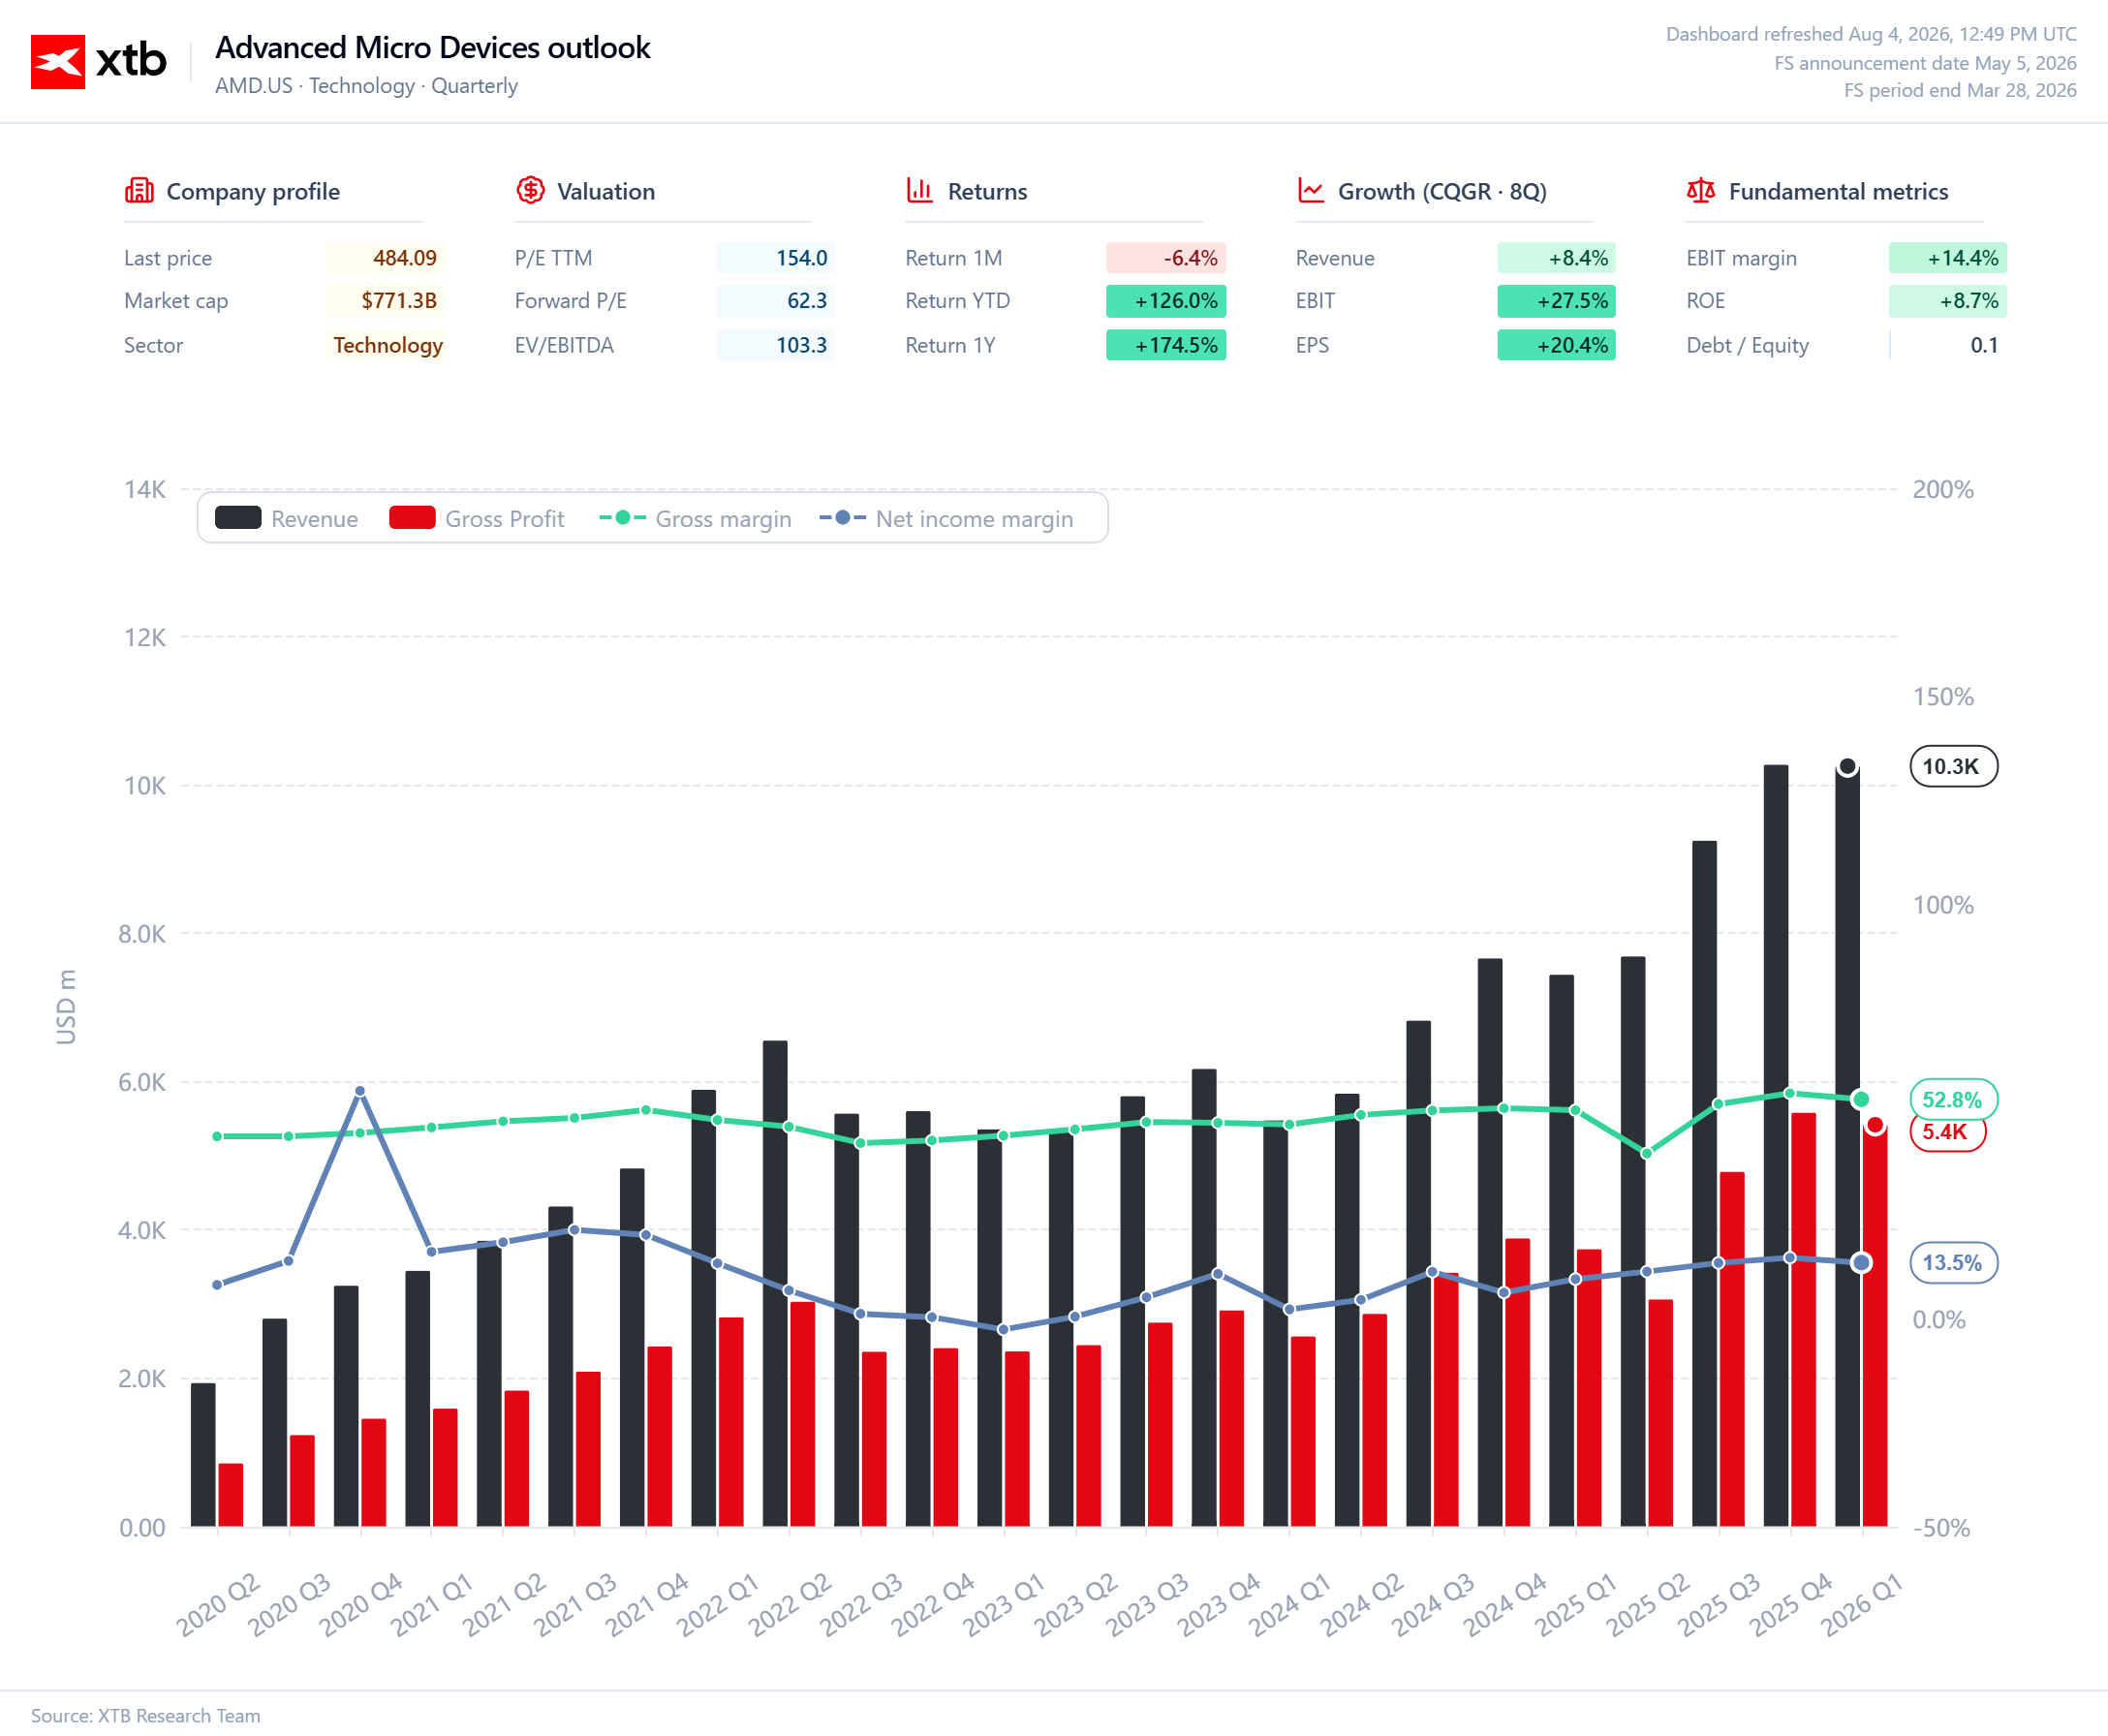
Task: Click the Returns bar chart icon
Action: [x=920, y=190]
